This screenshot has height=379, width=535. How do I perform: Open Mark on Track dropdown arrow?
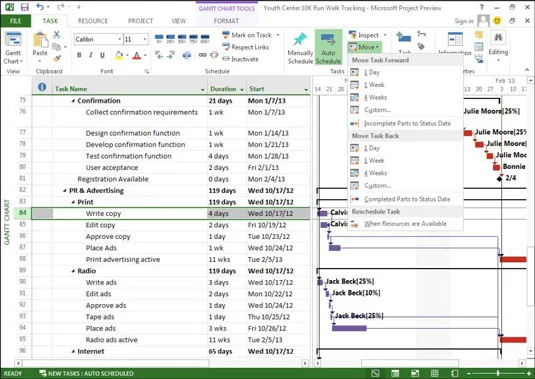(x=278, y=35)
